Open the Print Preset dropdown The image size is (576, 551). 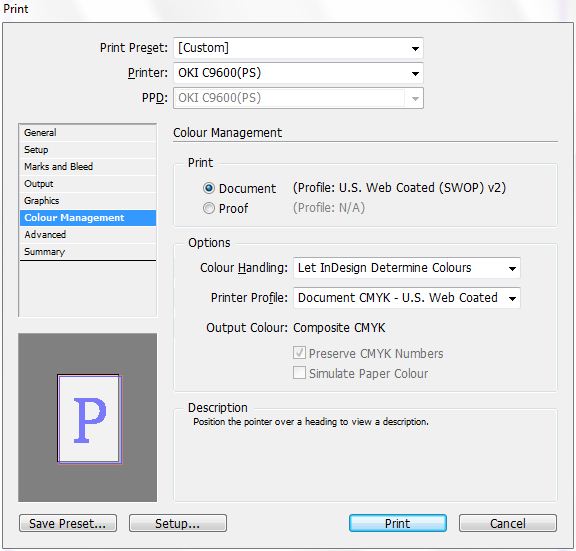[x=298, y=48]
